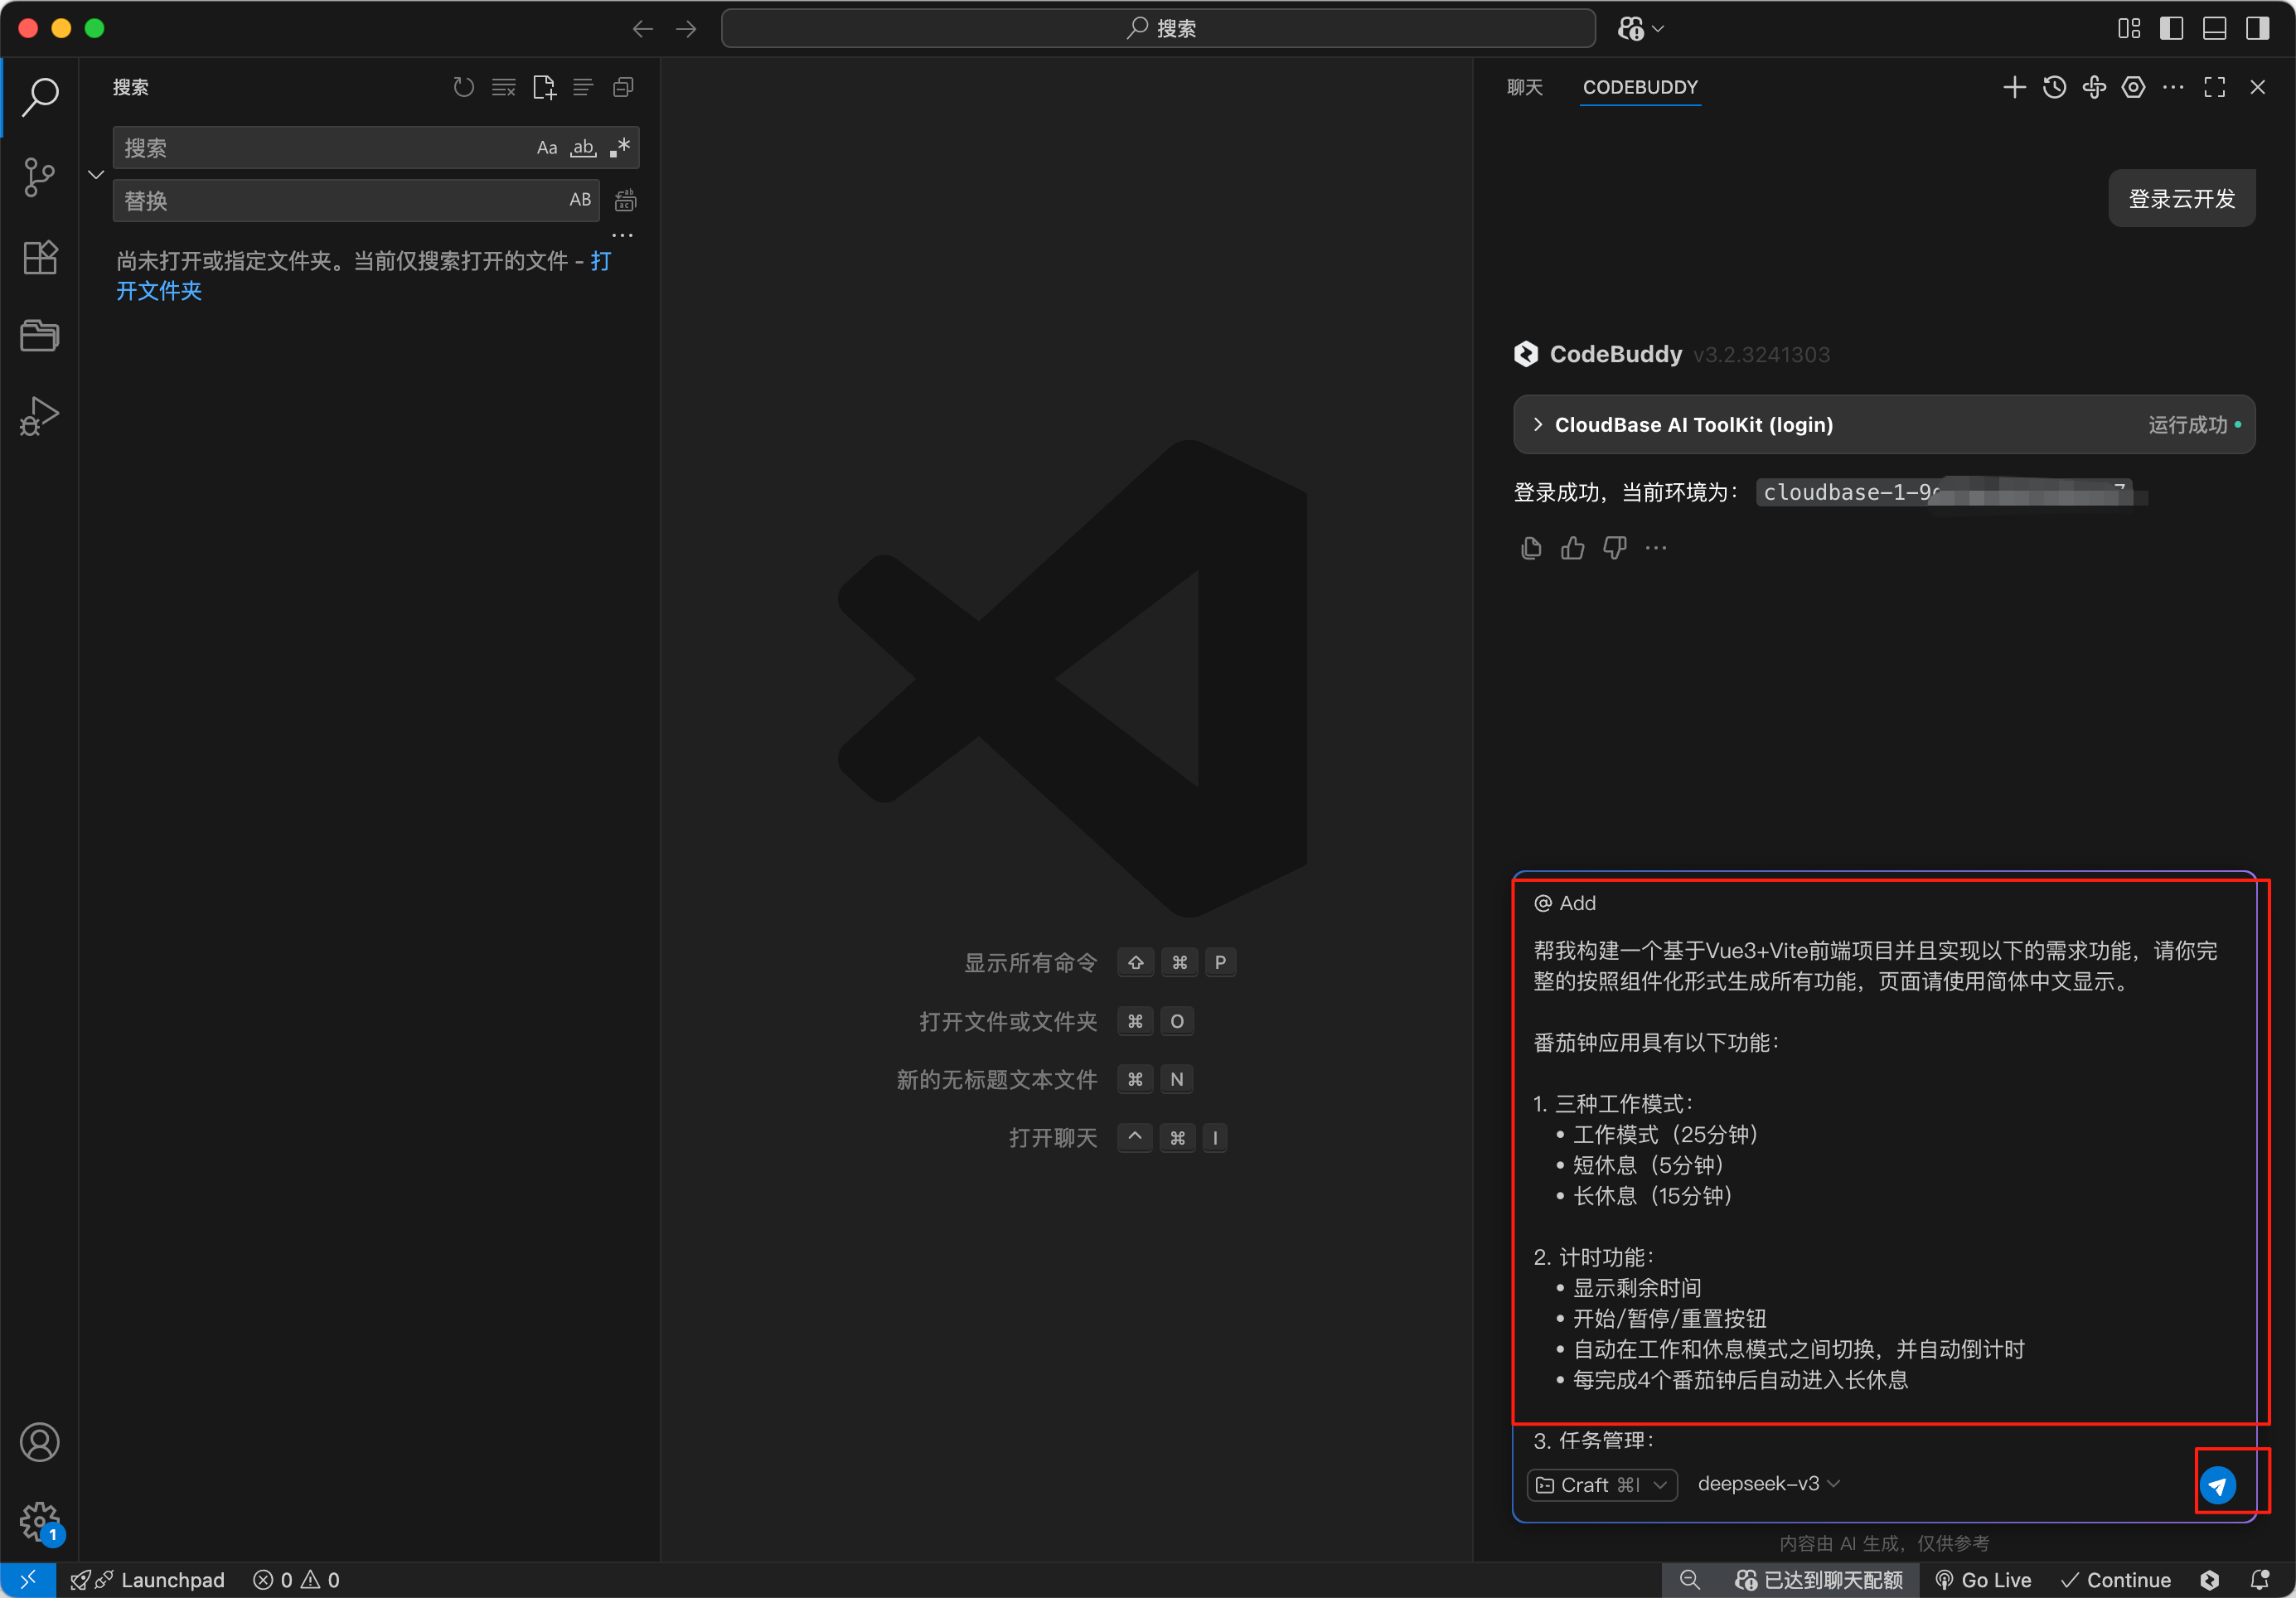
Task: Open notifications bell in status bar
Action: pos(2260,1580)
